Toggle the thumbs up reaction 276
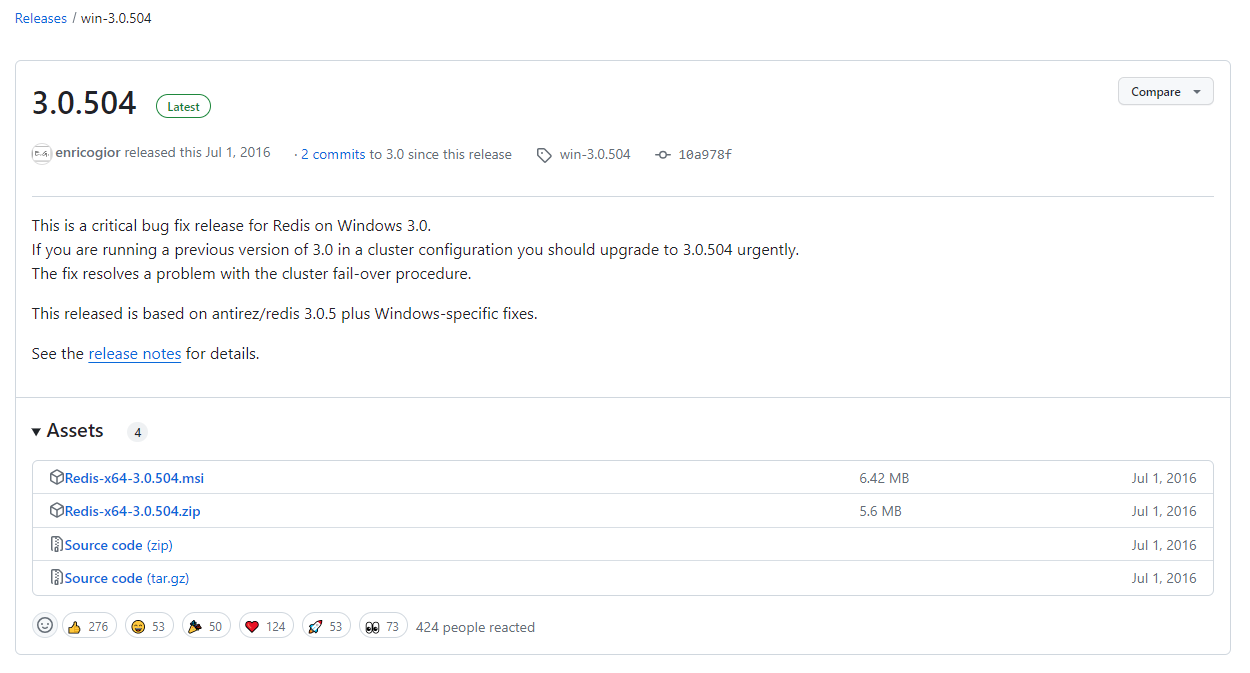The width and height of the screenshot is (1250, 673). [x=89, y=626]
